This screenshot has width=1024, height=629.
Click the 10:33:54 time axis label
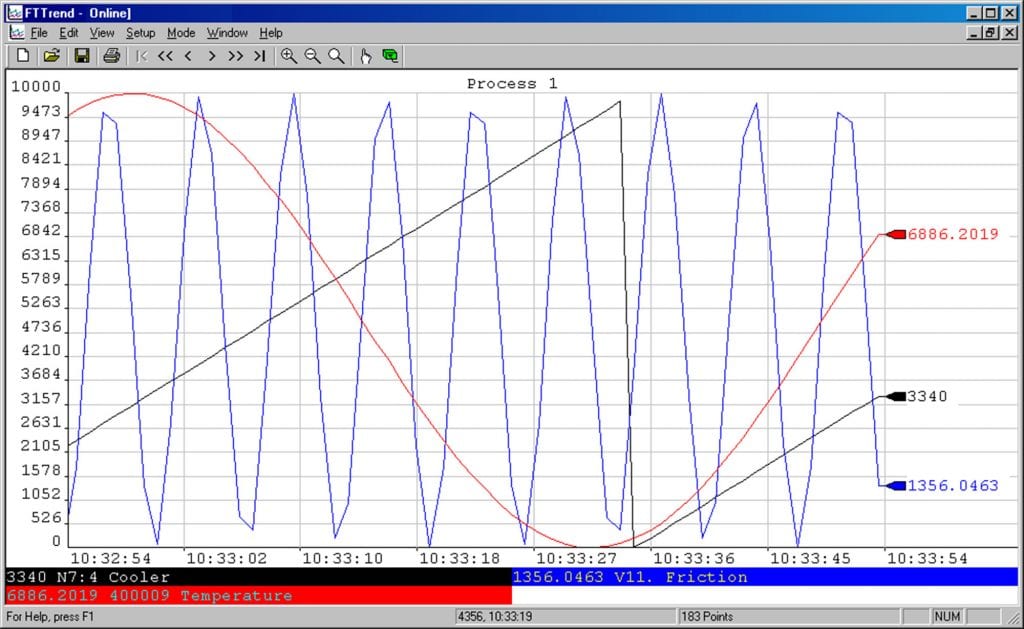tap(927, 558)
